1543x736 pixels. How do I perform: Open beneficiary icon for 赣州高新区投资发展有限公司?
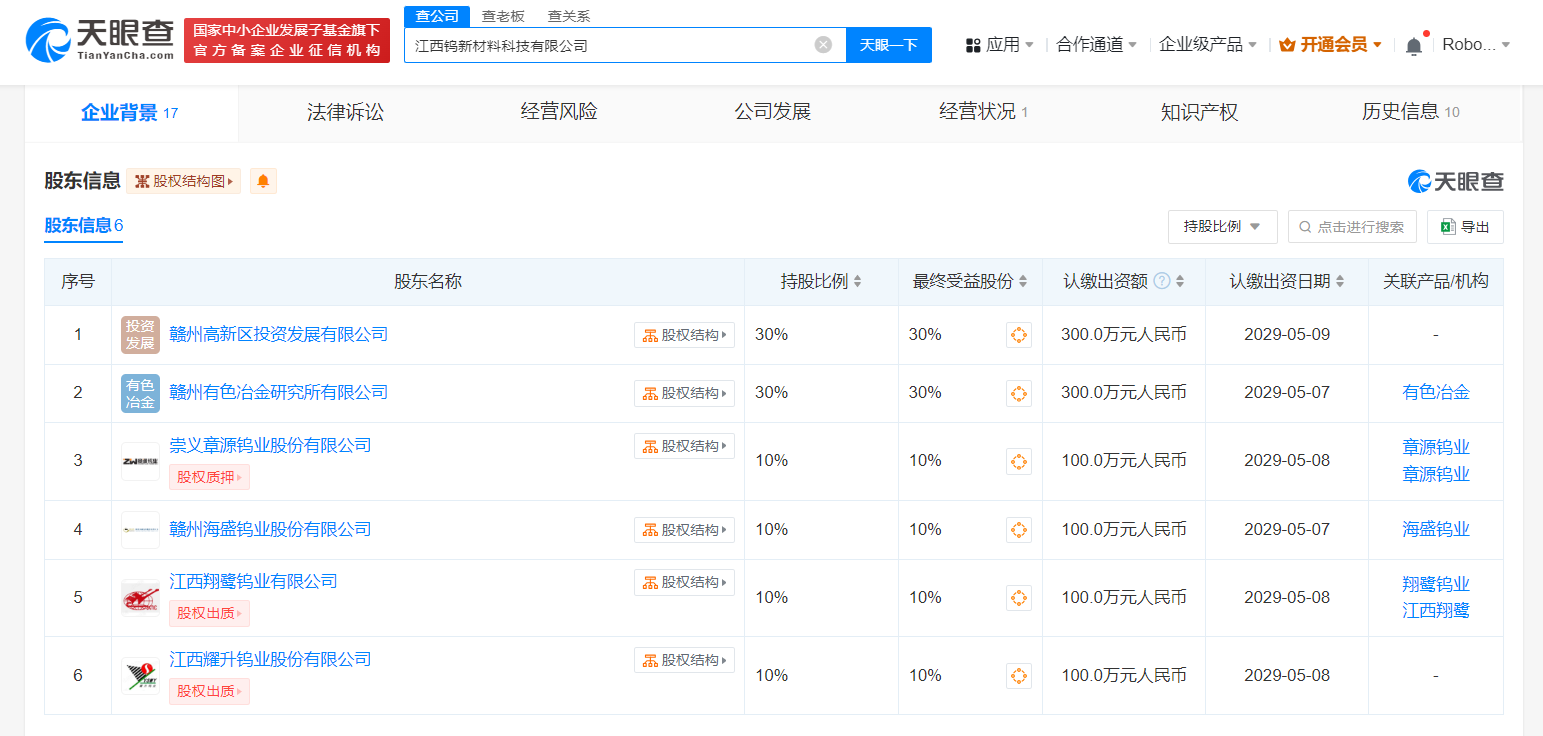pyautogui.click(x=1018, y=335)
